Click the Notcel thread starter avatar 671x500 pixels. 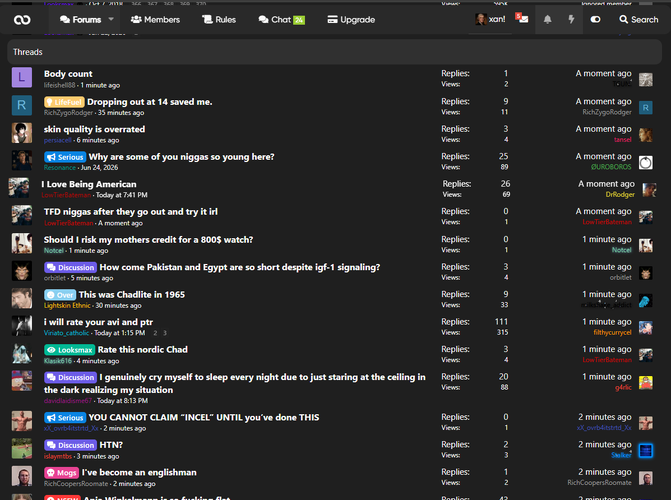[22, 243]
